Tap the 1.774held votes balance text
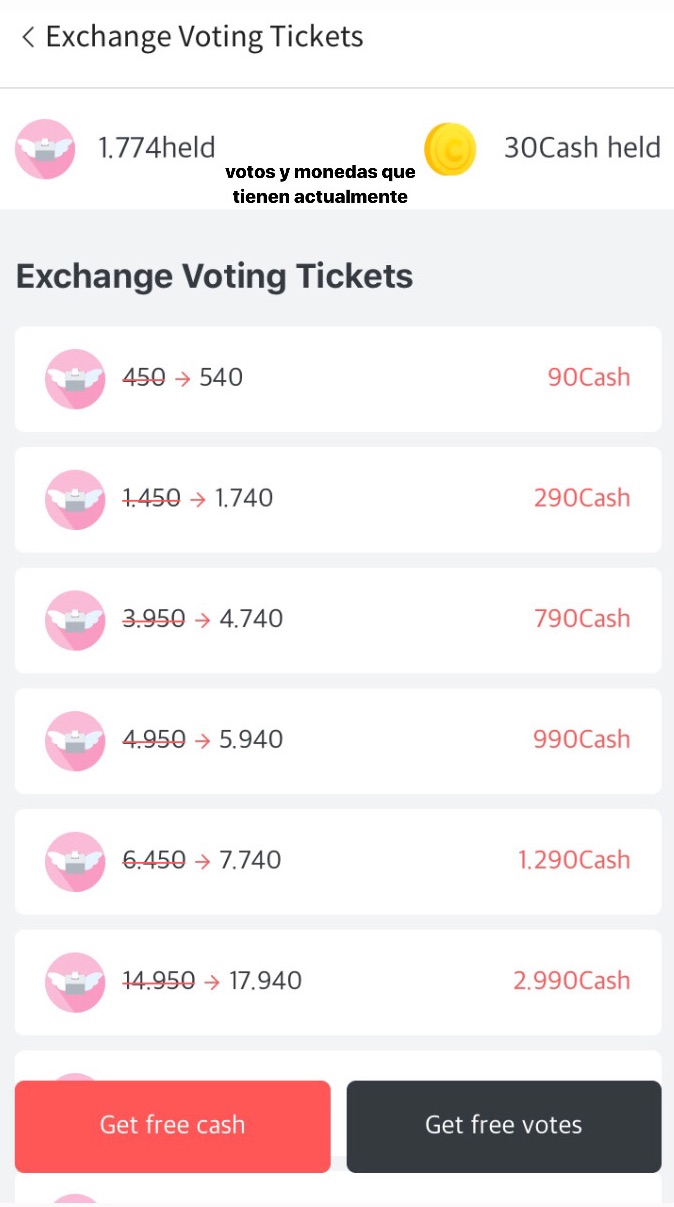The height and width of the screenshot is (1207, 674). coord(156,148)
